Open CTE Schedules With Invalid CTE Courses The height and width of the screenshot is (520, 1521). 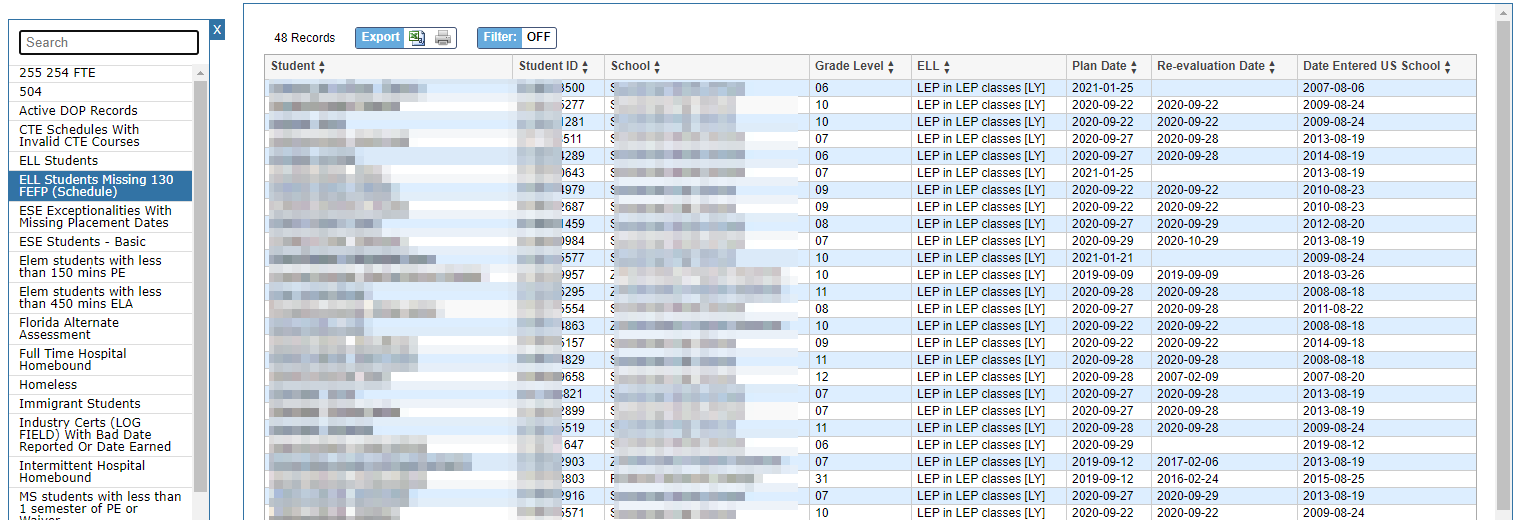pyautogui.click(x=100, y=136)
